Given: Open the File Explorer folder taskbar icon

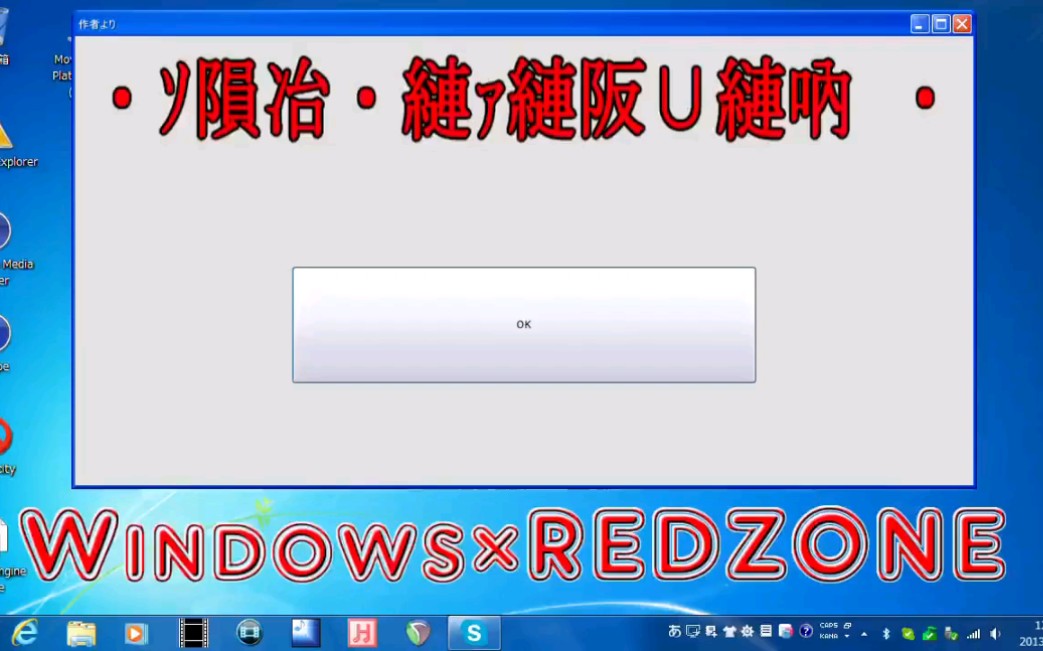Looking at the screenshot, I should point(81,633).
